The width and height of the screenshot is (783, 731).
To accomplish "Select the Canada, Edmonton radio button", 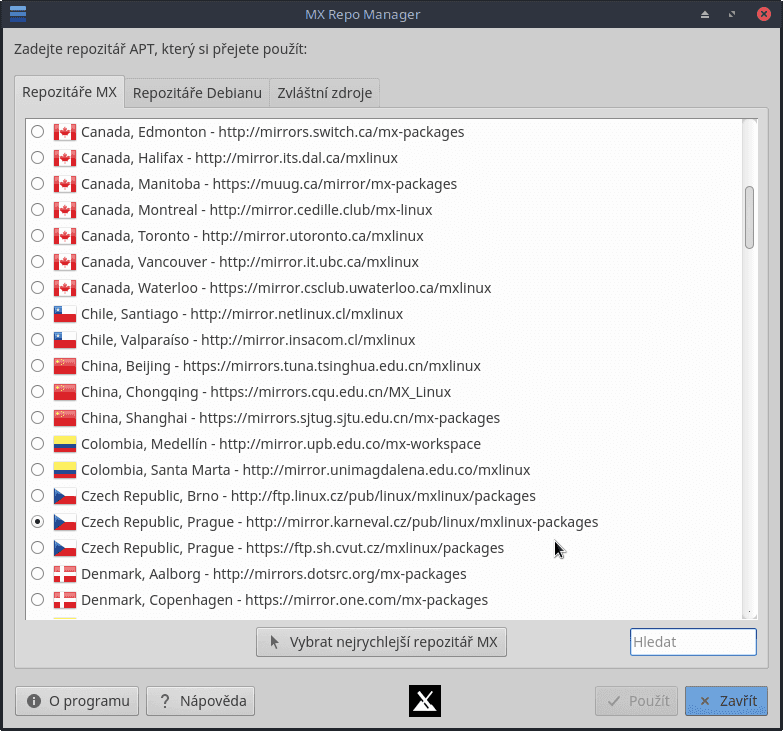I will (x=37, y=132).
